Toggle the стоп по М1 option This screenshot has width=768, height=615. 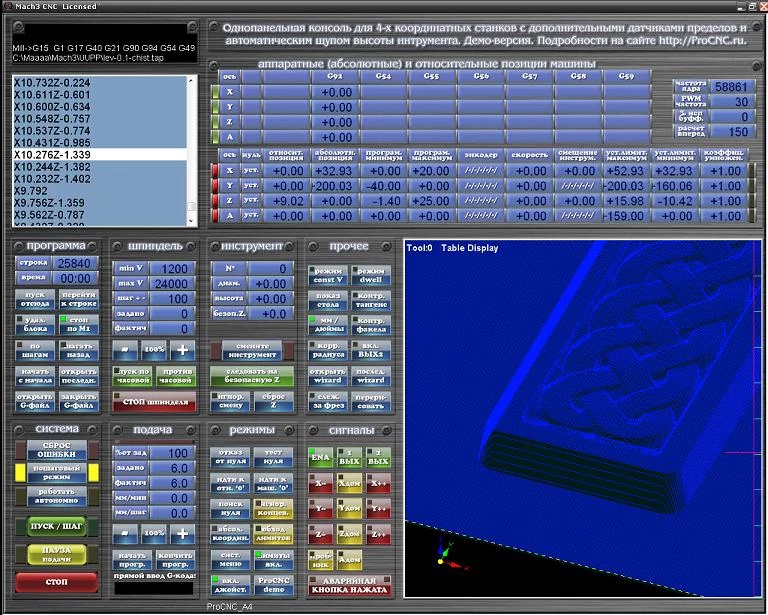tap(78, 324)
